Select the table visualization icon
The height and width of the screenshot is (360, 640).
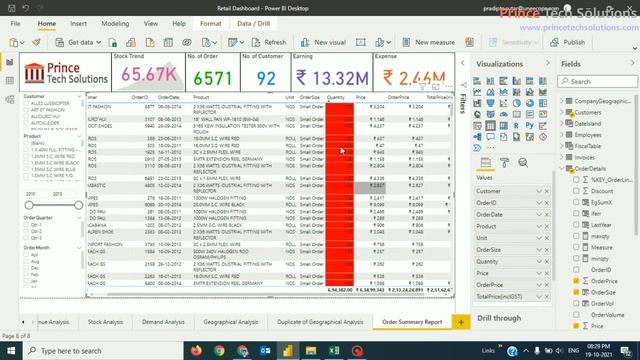pos(490,126)
